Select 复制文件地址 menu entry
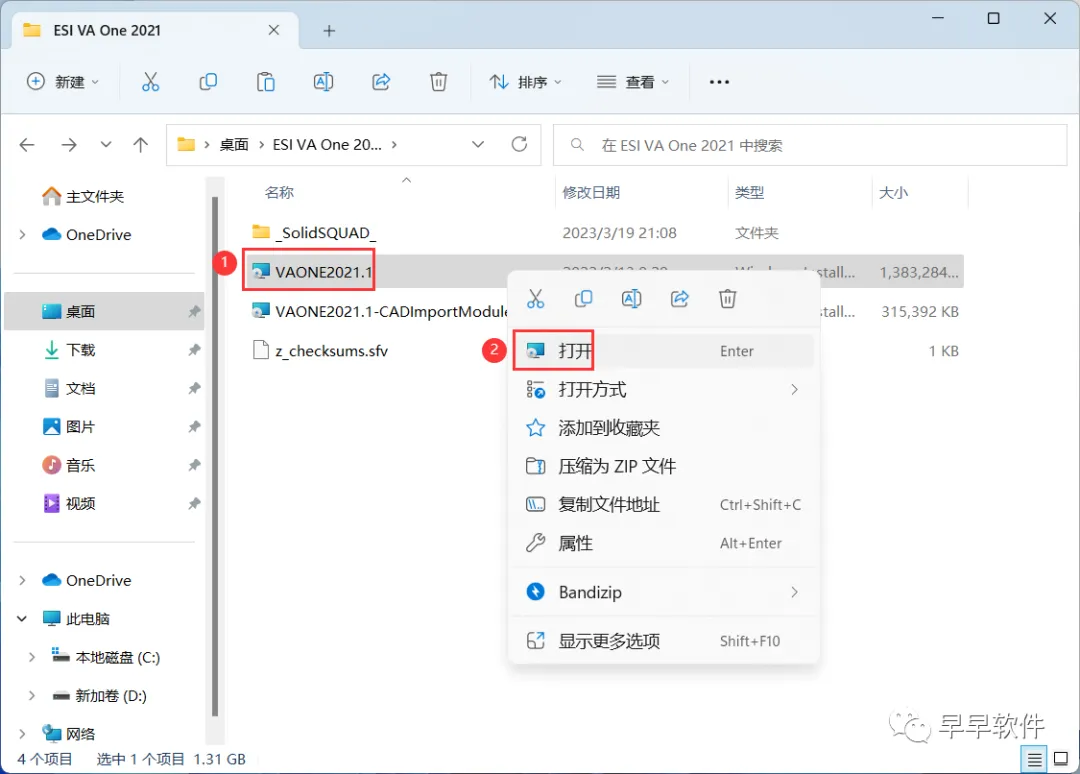The width and height of the screenshot is (1080, 774). pyautogui.click(x=663, y=505)
